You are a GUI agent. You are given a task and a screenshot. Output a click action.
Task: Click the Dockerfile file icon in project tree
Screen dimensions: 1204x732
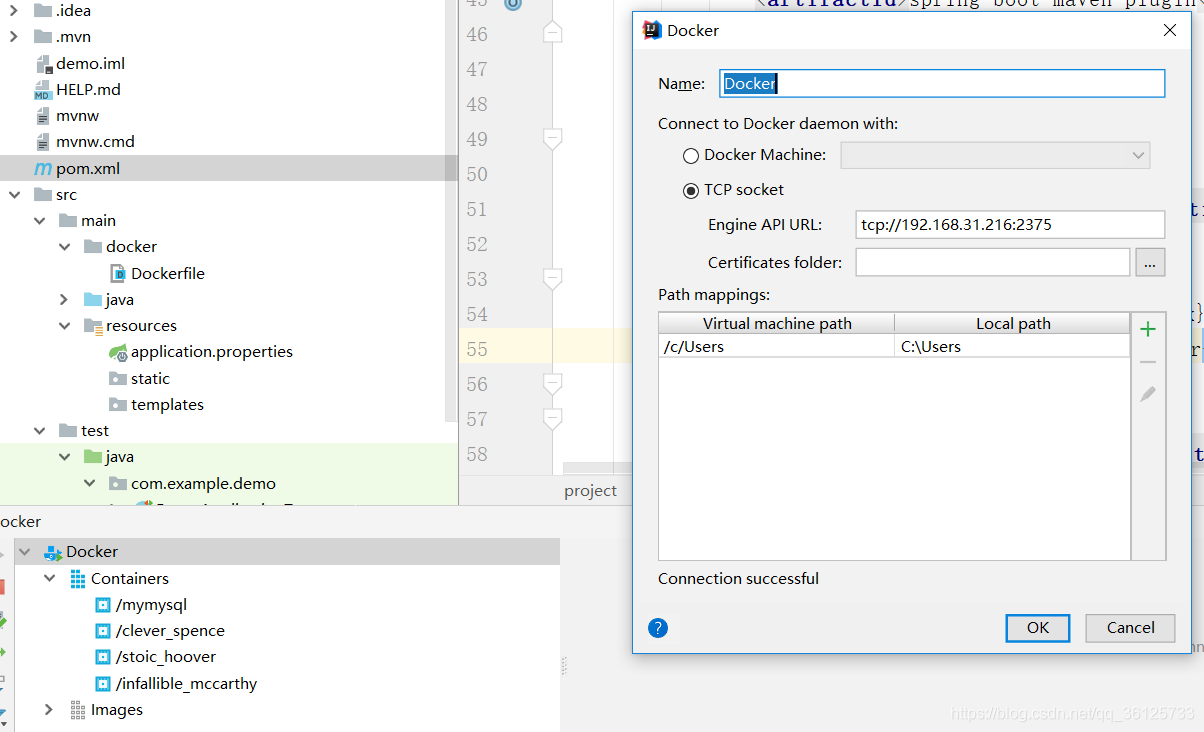coord(118,273)
